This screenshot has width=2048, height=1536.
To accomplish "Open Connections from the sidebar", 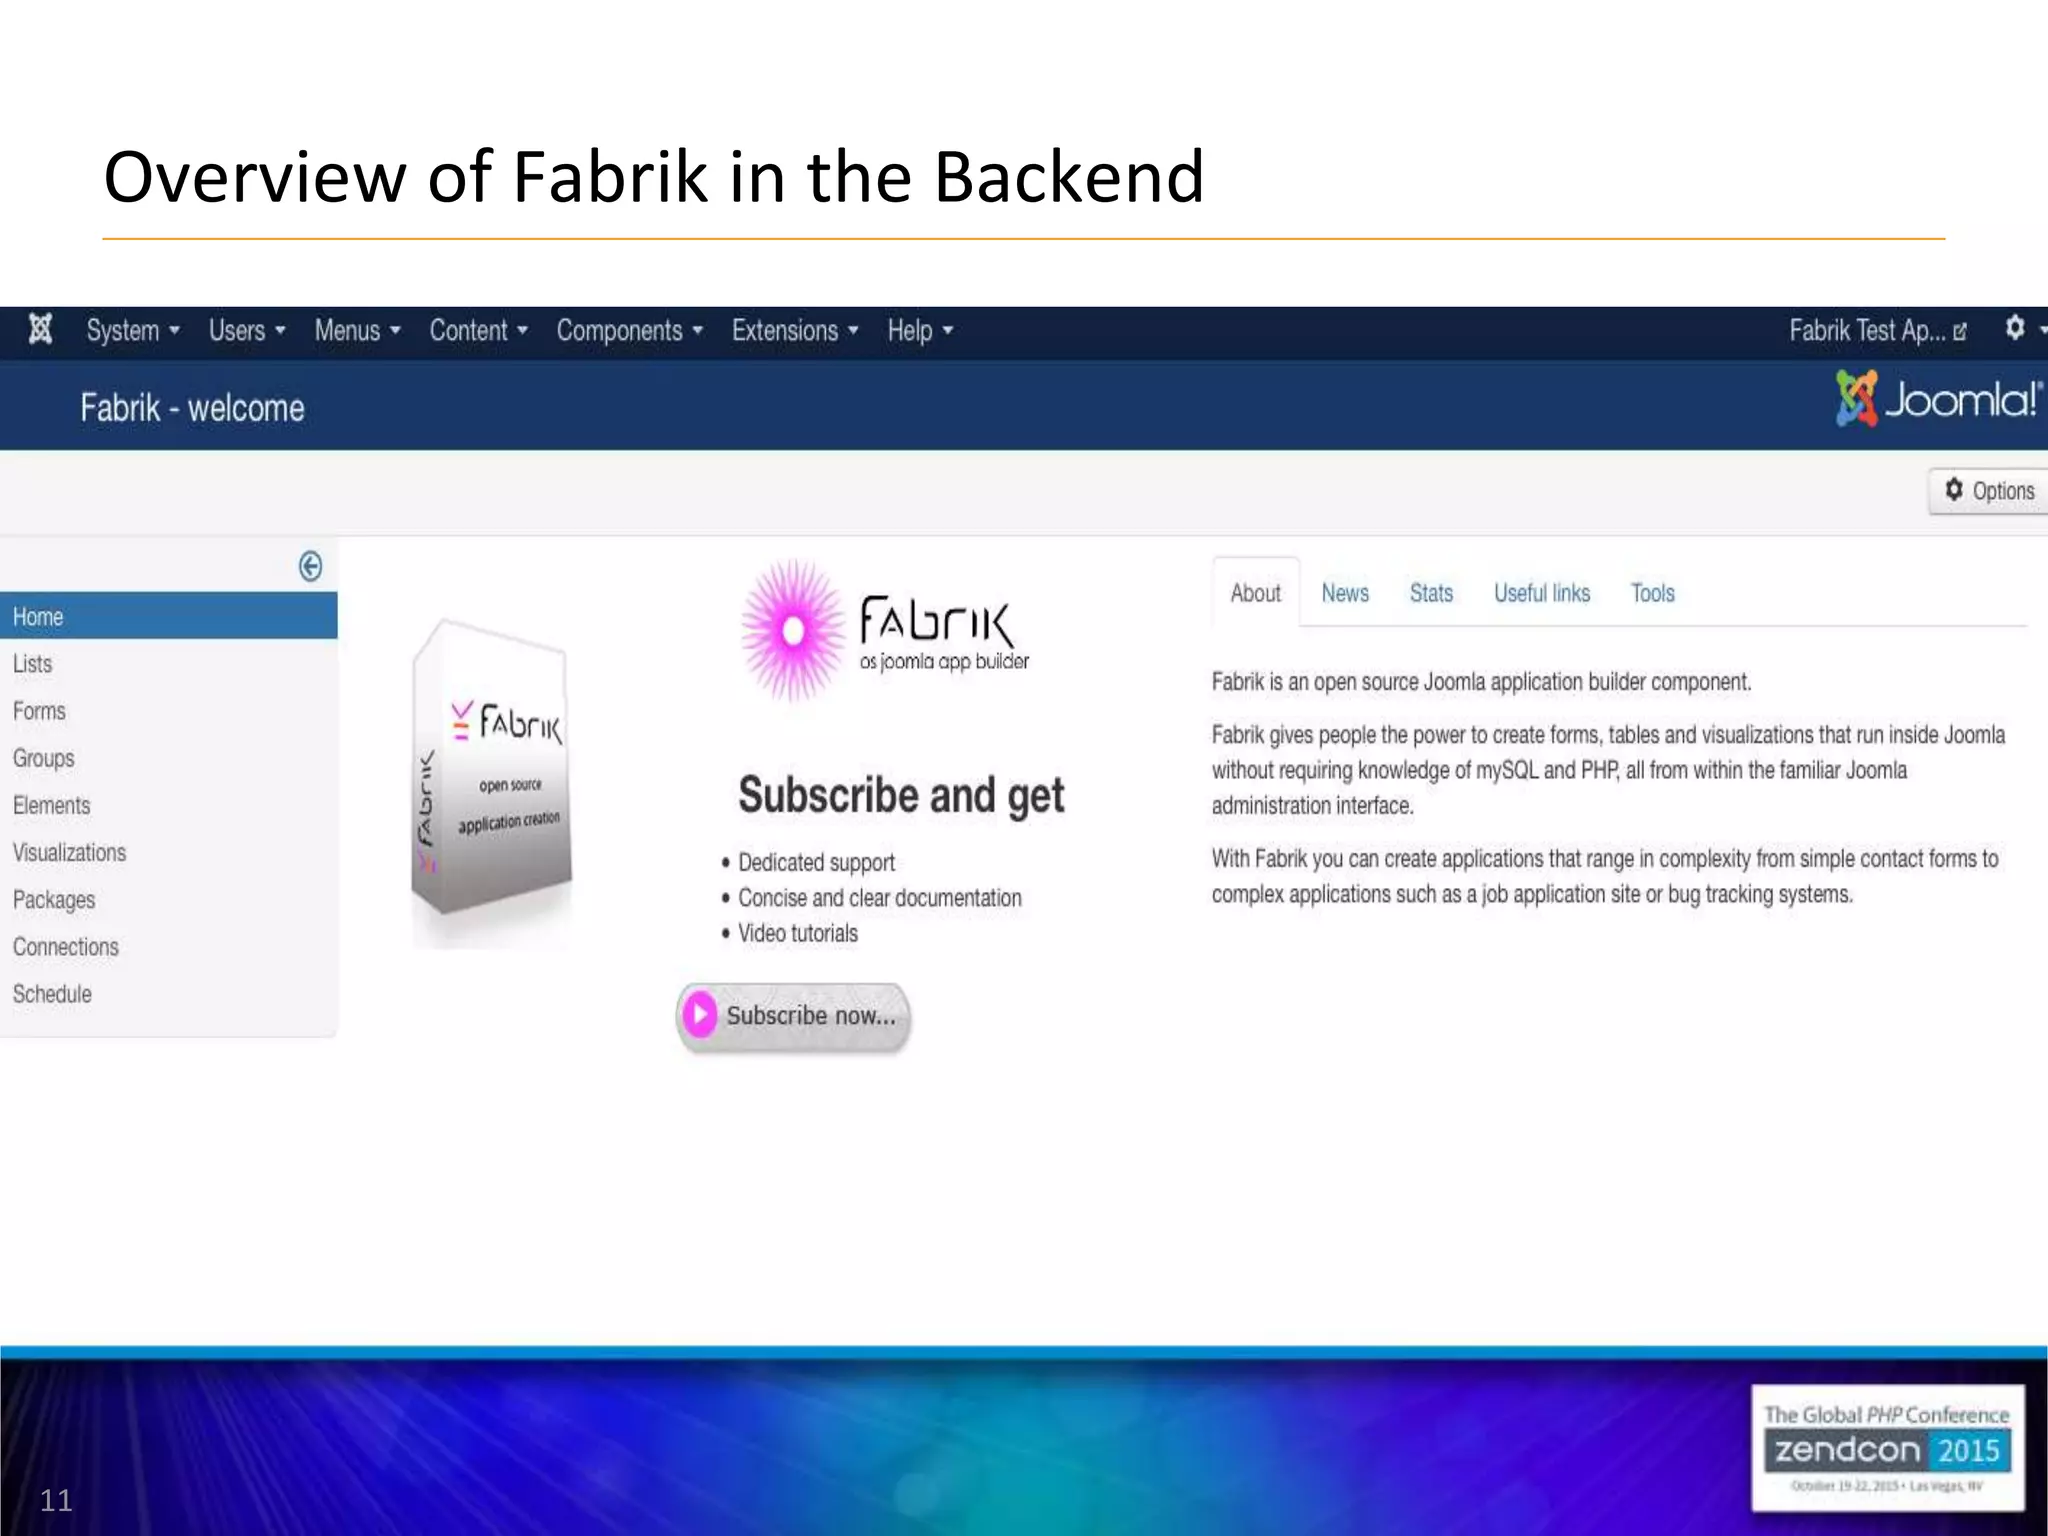I will tap(66, 947).
